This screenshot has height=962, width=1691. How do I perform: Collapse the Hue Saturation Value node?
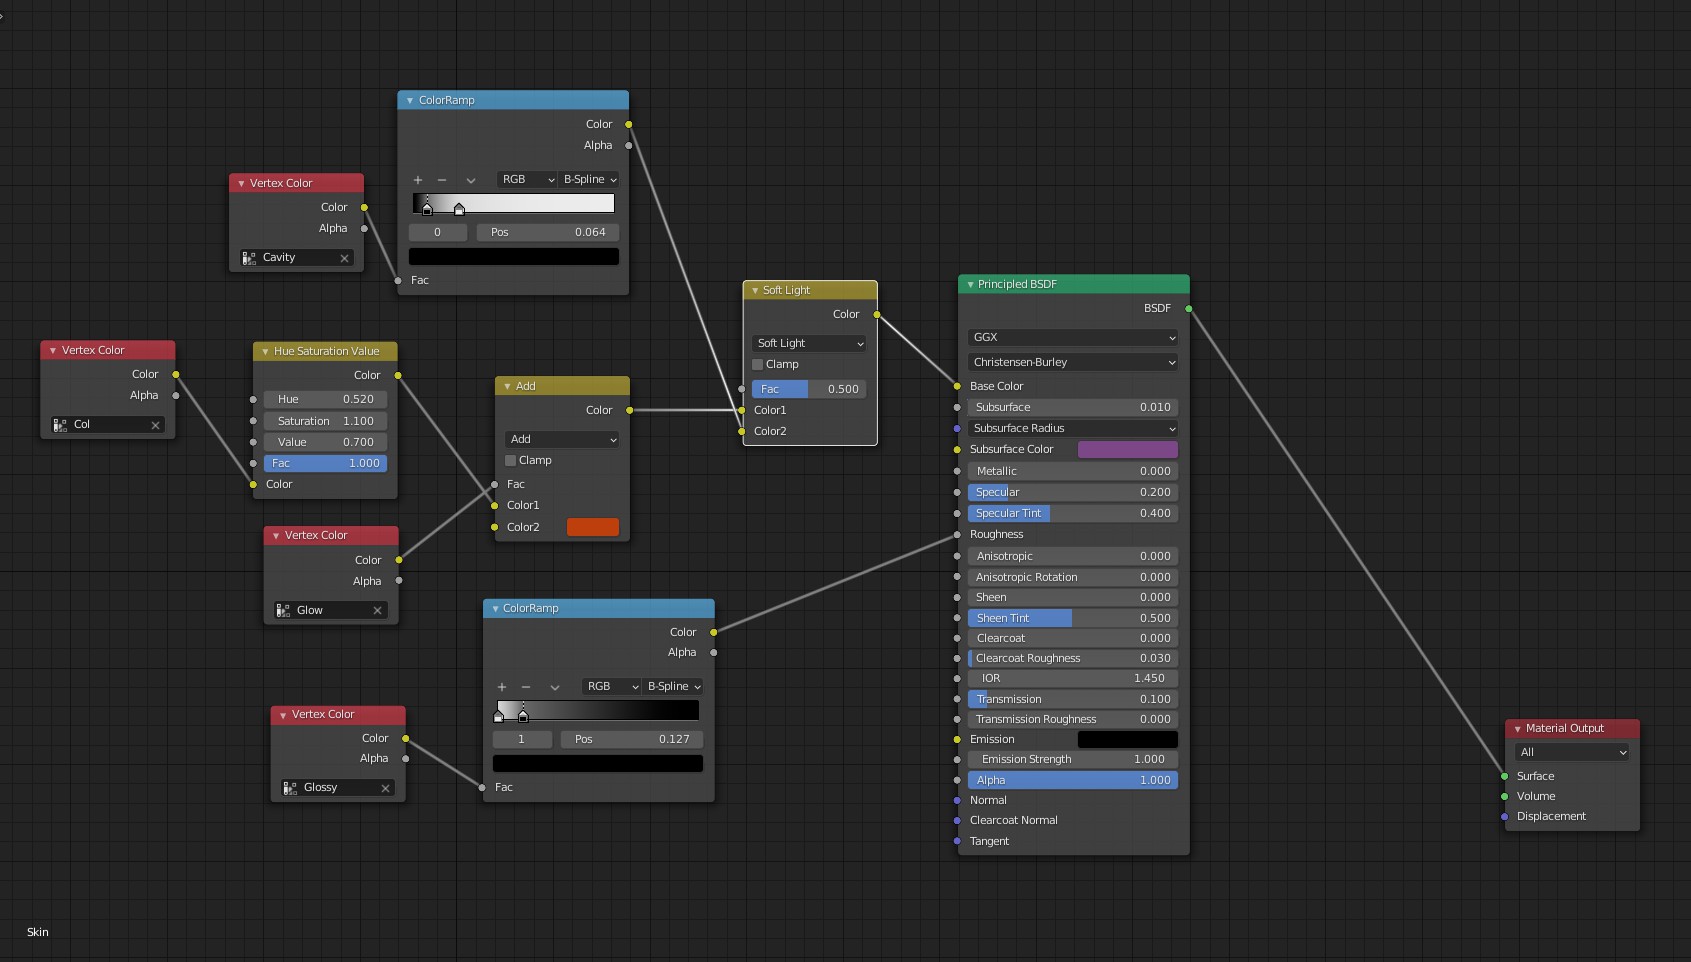[265, 352]
